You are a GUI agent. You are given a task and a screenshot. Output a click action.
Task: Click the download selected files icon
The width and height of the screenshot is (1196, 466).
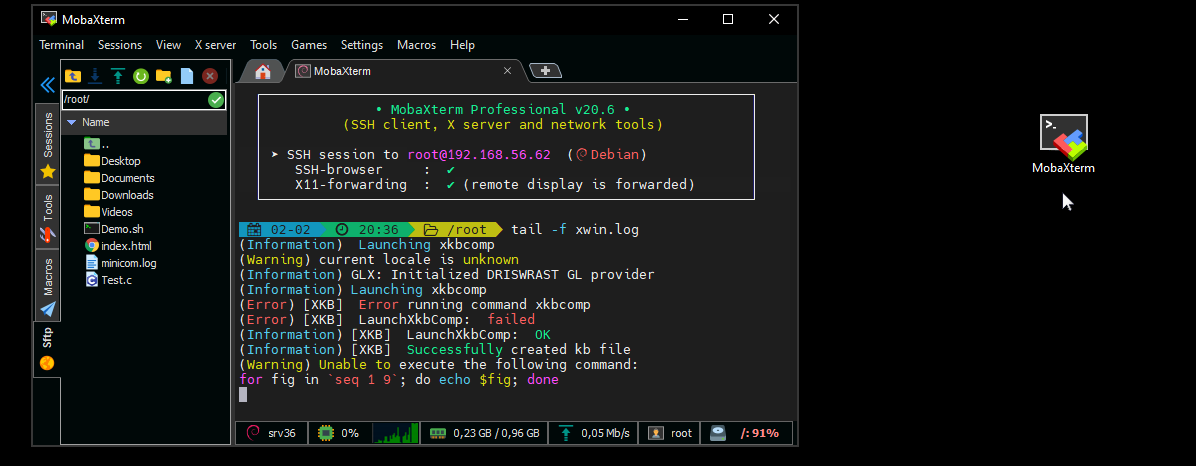pyautogui.click(x=95, y=76)
